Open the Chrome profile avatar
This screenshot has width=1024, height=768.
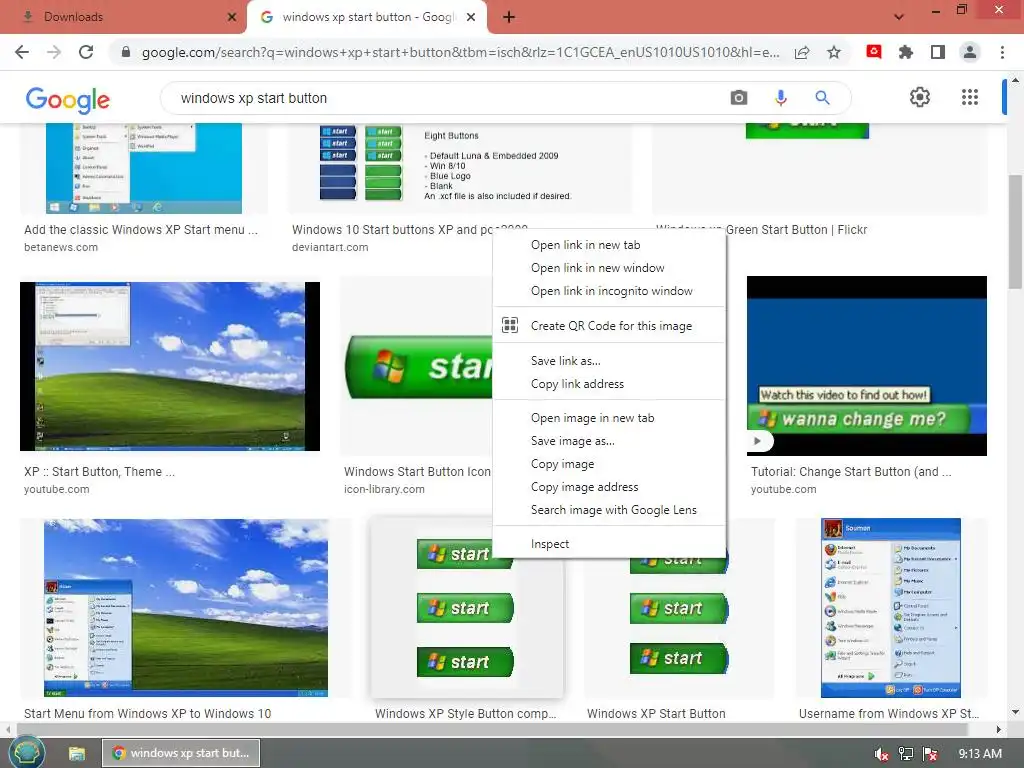(970, 52)
